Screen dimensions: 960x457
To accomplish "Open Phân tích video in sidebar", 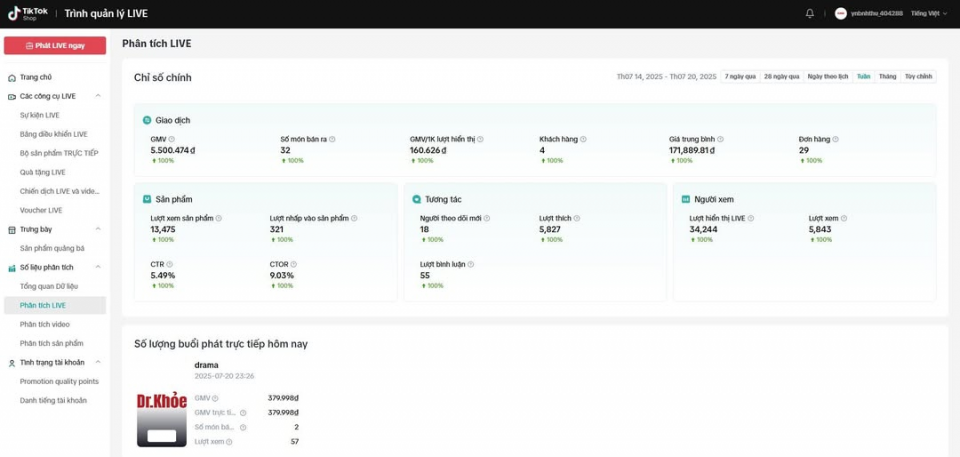I will point(45,324).
